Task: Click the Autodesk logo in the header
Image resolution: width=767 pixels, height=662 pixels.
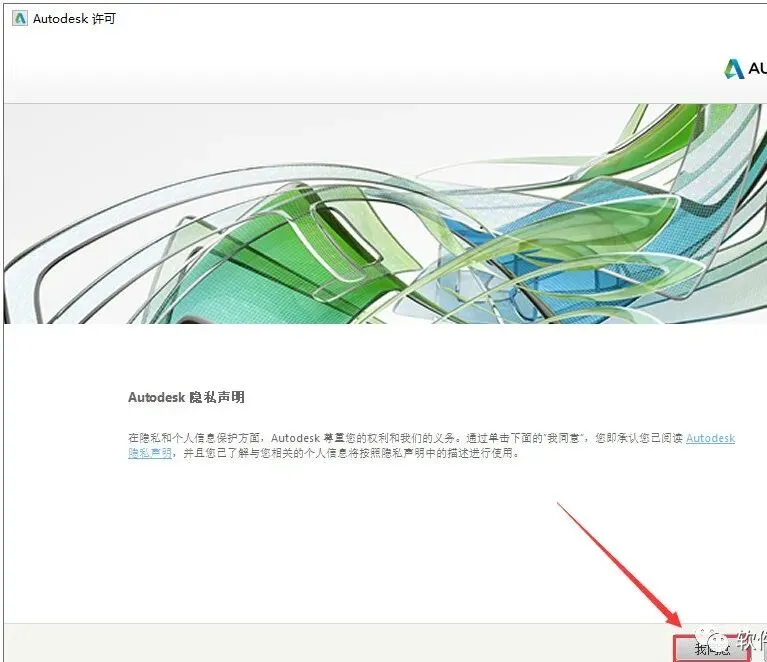Action: tap(745, 69)
